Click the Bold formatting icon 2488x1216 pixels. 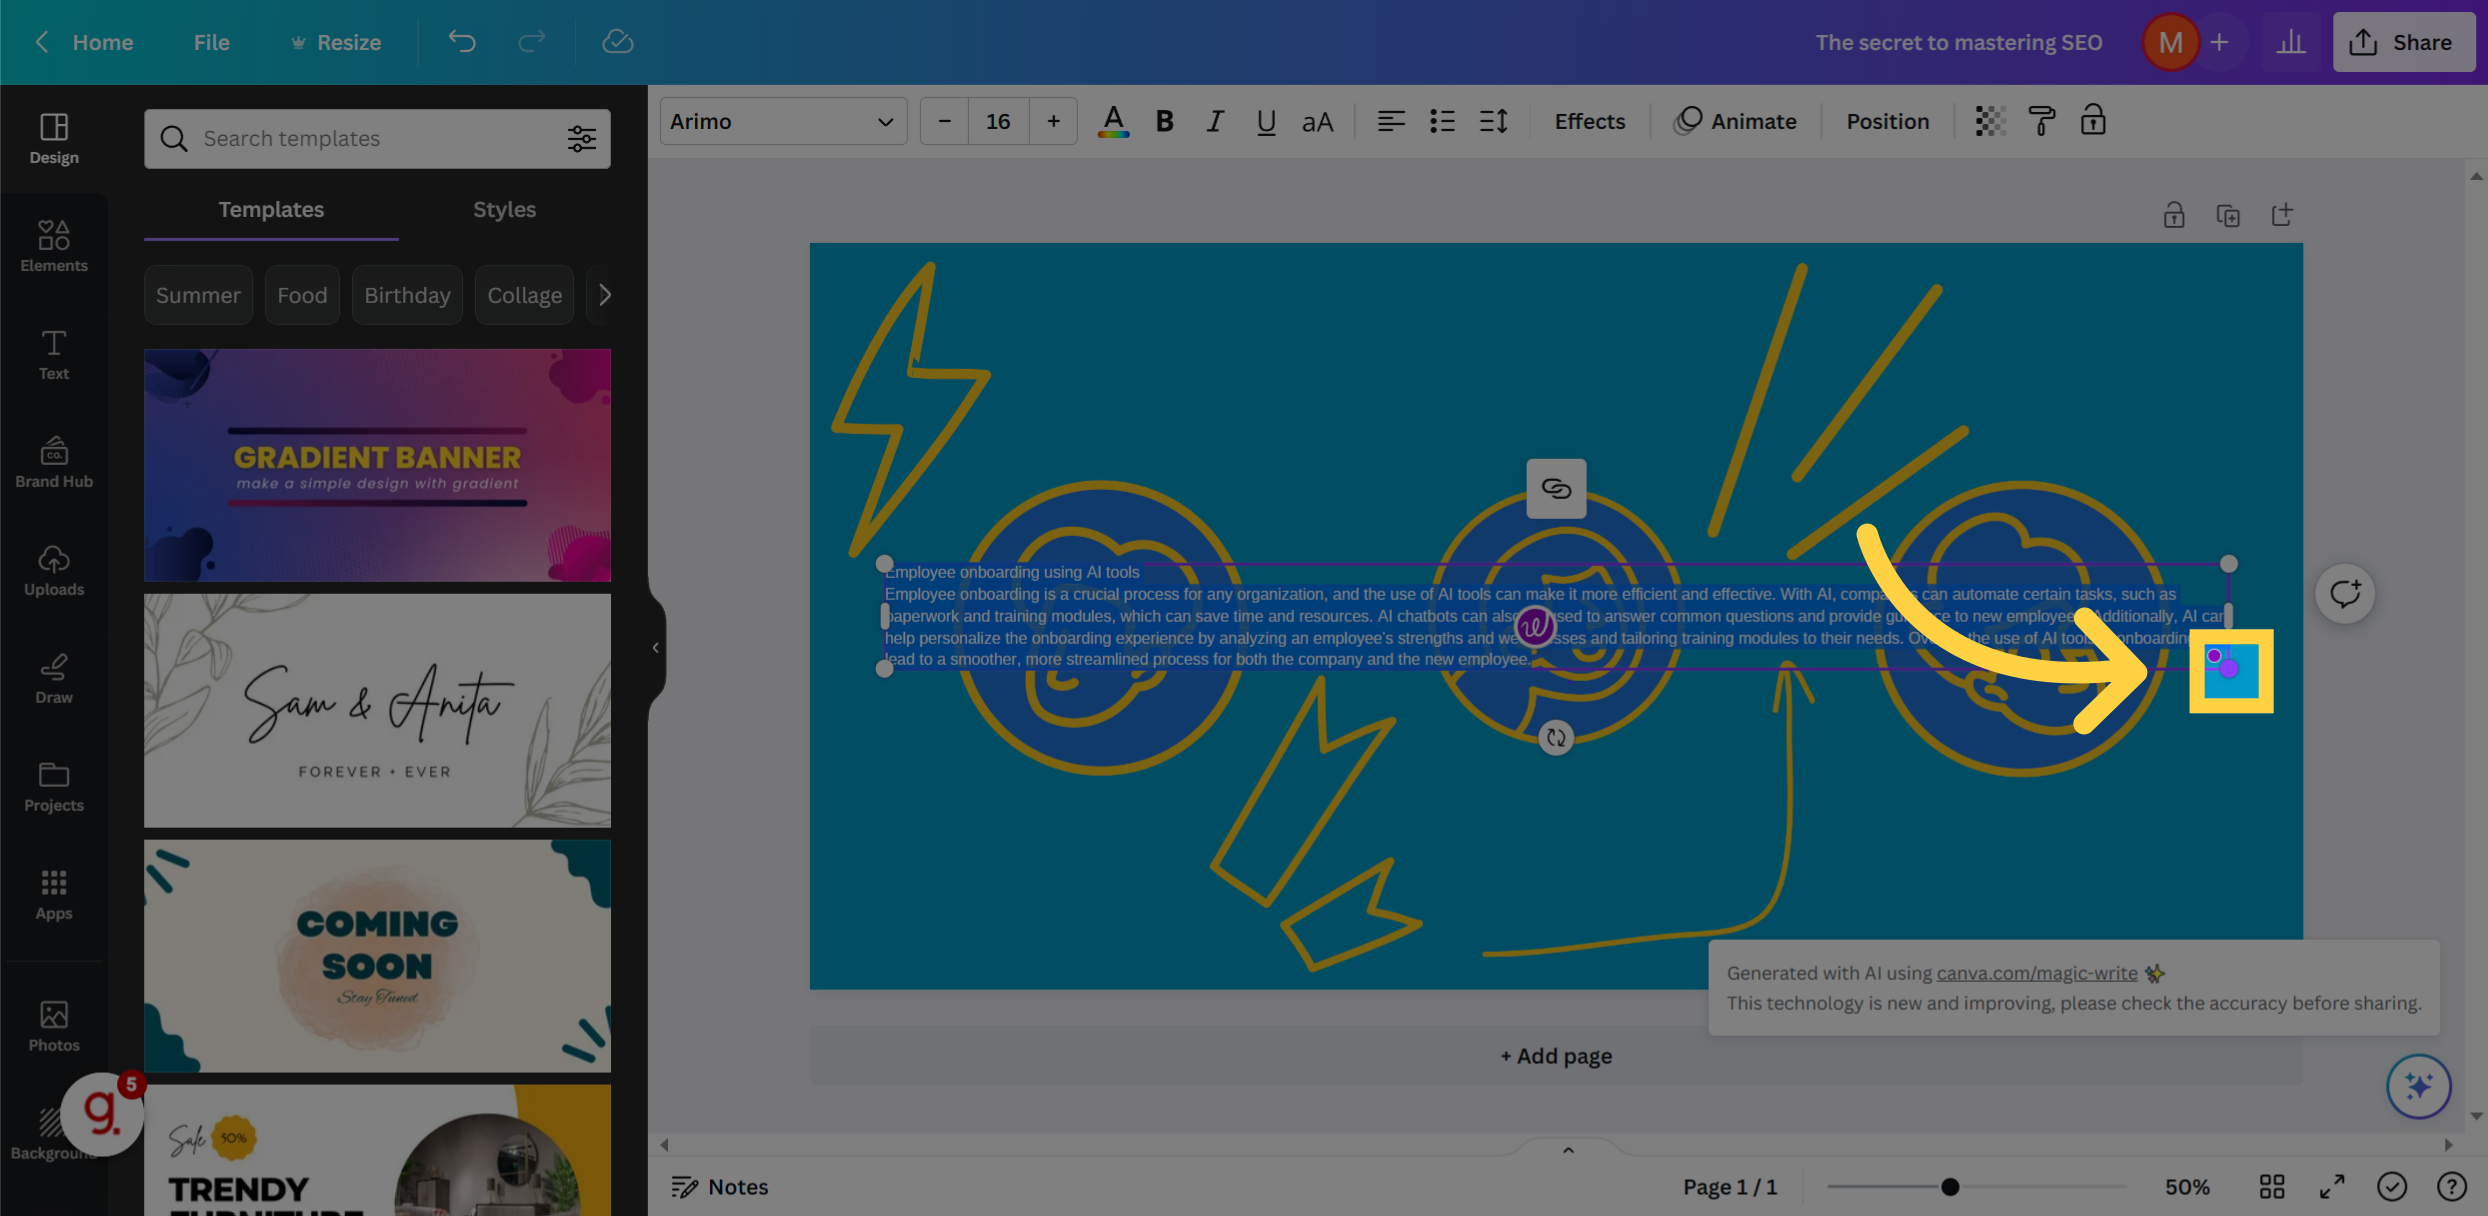[x=1163, y=119]
